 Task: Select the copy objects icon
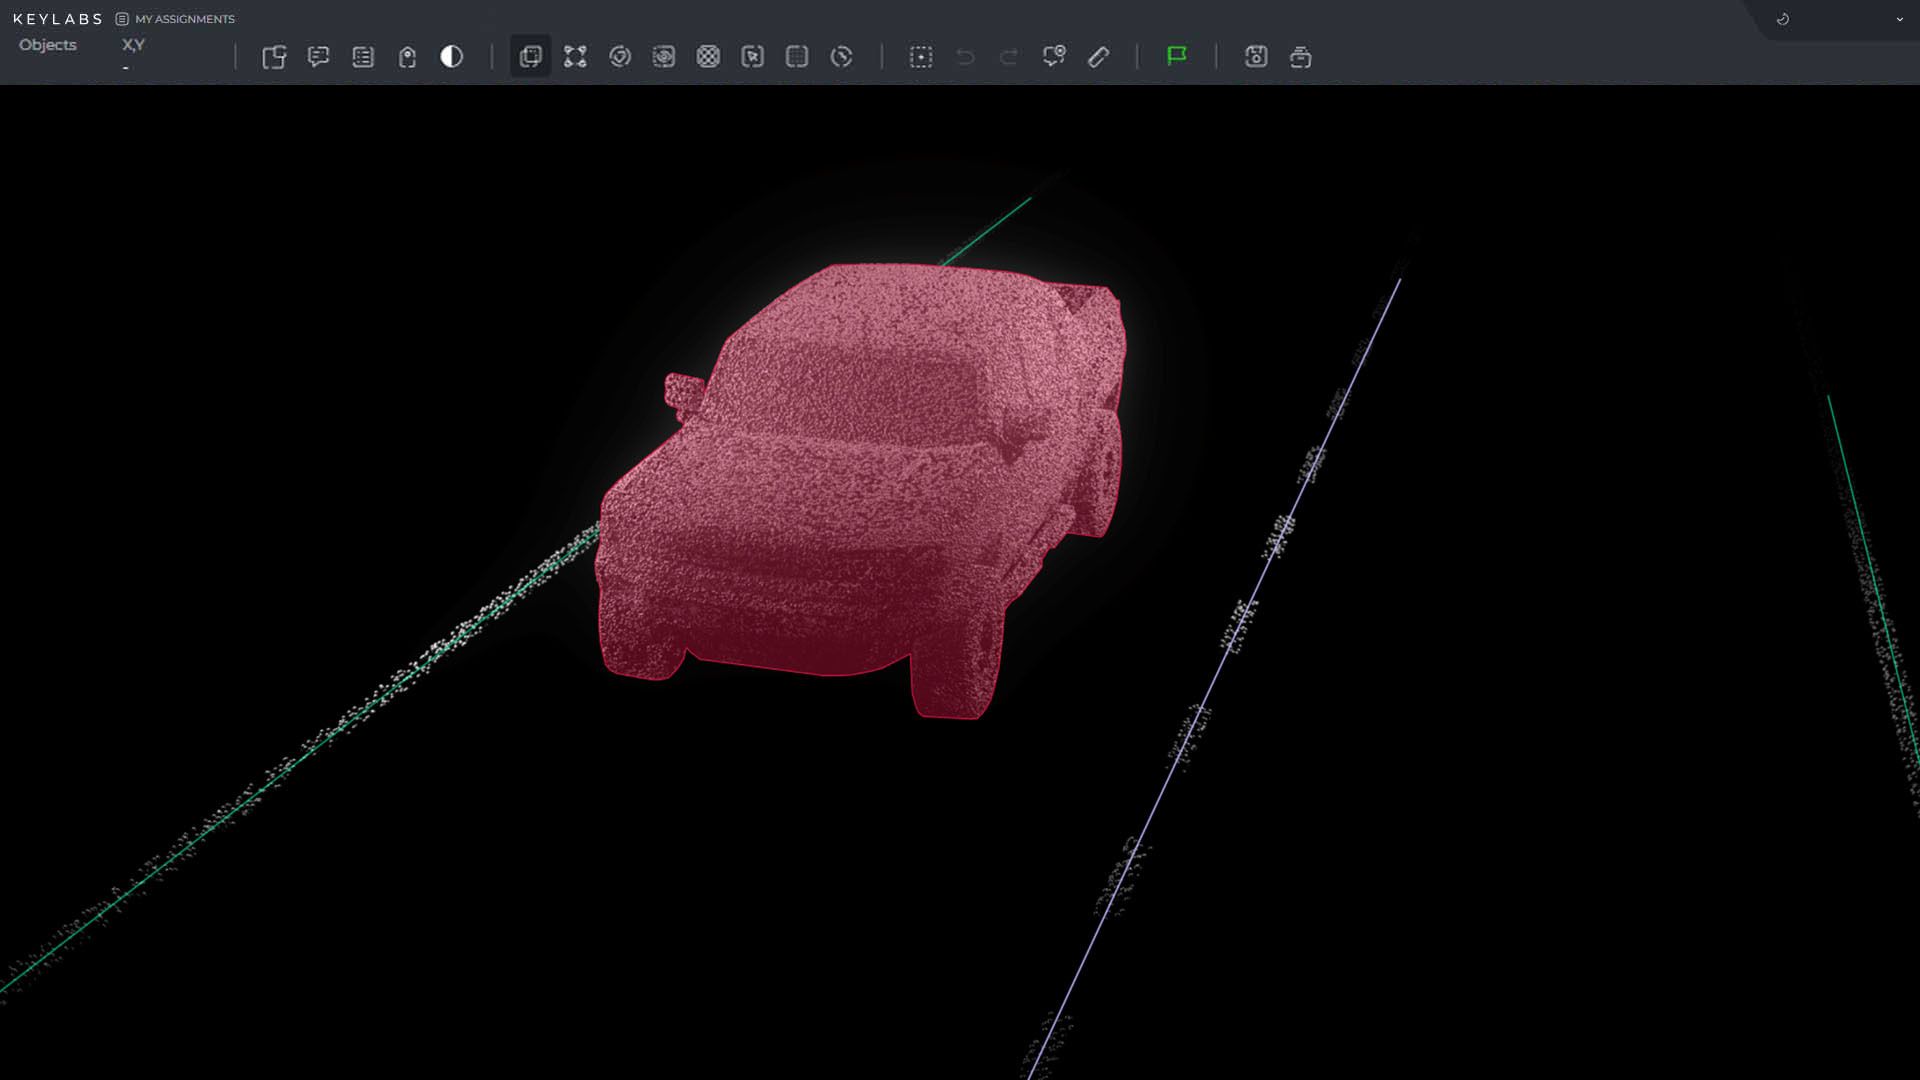tap(275, 57)
